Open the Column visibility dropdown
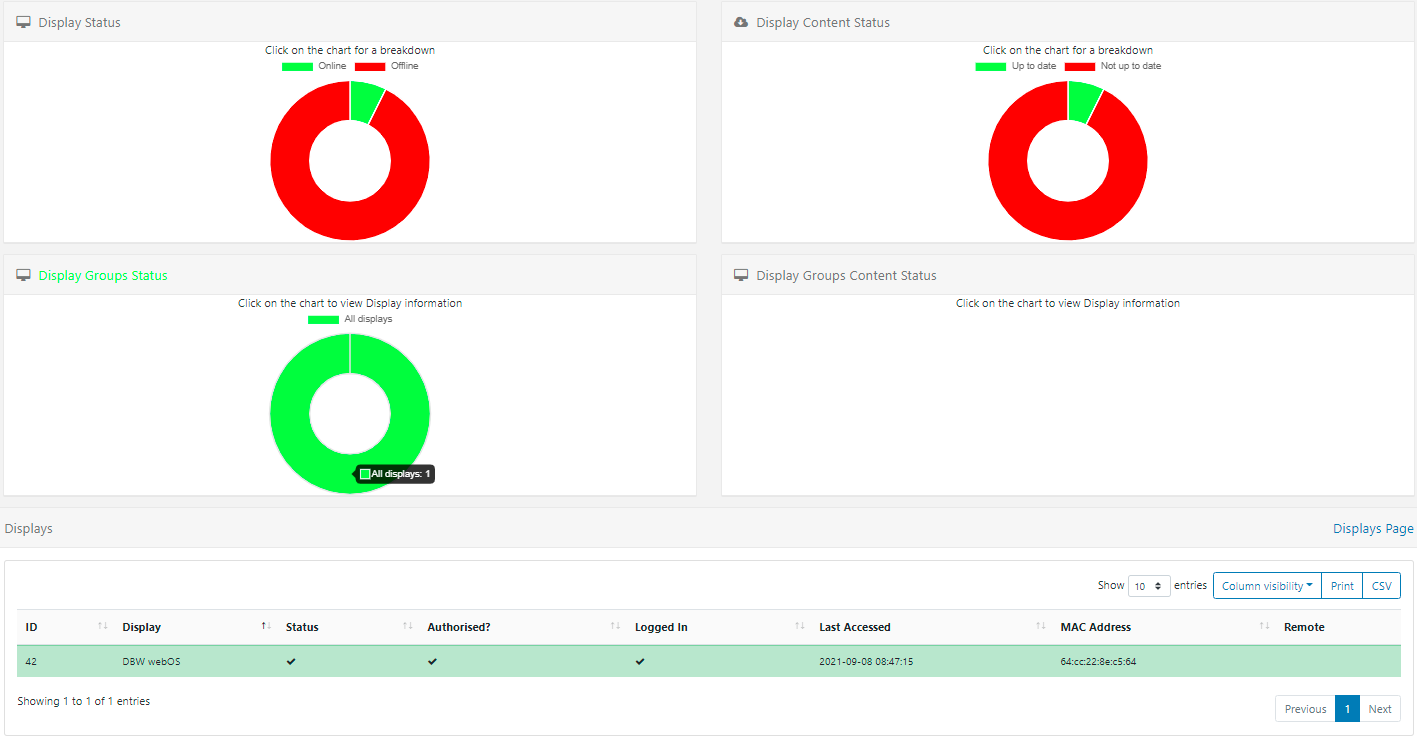 point(1266,586)
